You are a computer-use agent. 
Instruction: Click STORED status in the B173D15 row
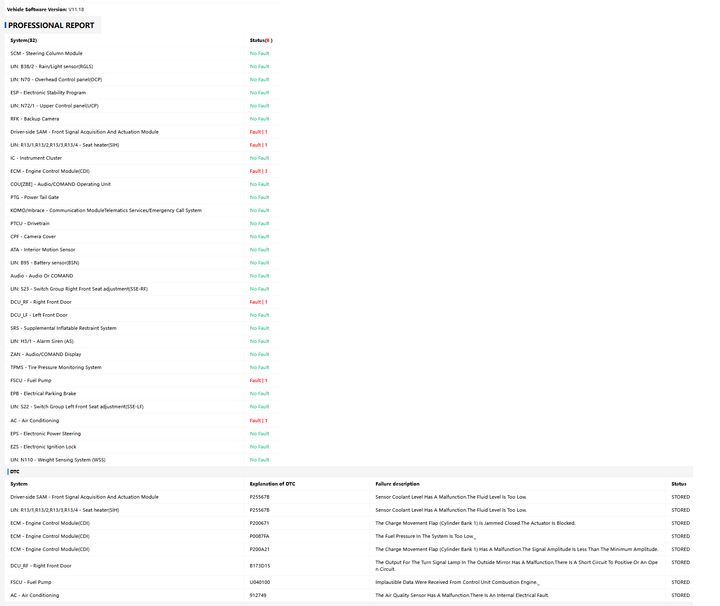pyautogui.click(x=681, y=562)
